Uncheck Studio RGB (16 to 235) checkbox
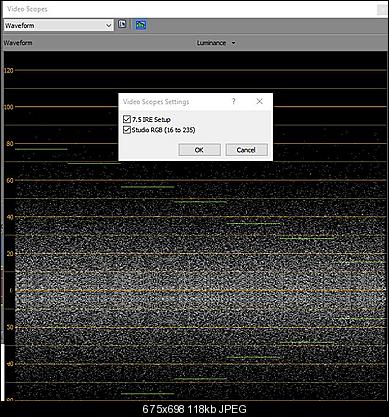Viewport: 389px width, 417px height. click(127, 130)
